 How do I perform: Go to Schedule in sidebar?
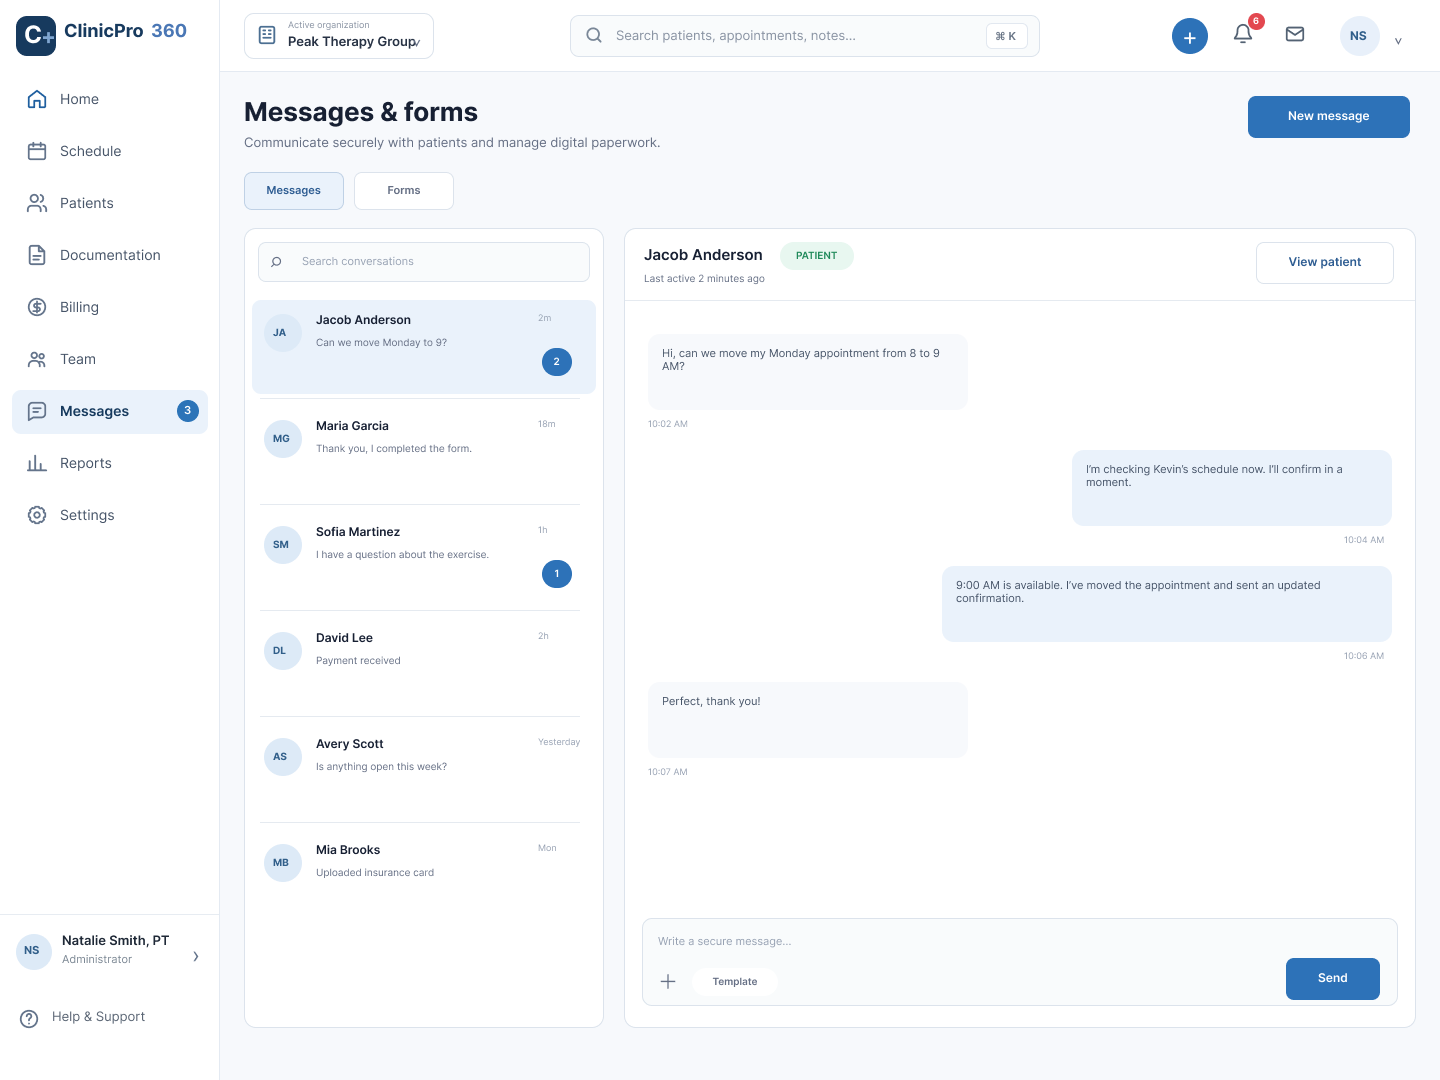[110, 151]
